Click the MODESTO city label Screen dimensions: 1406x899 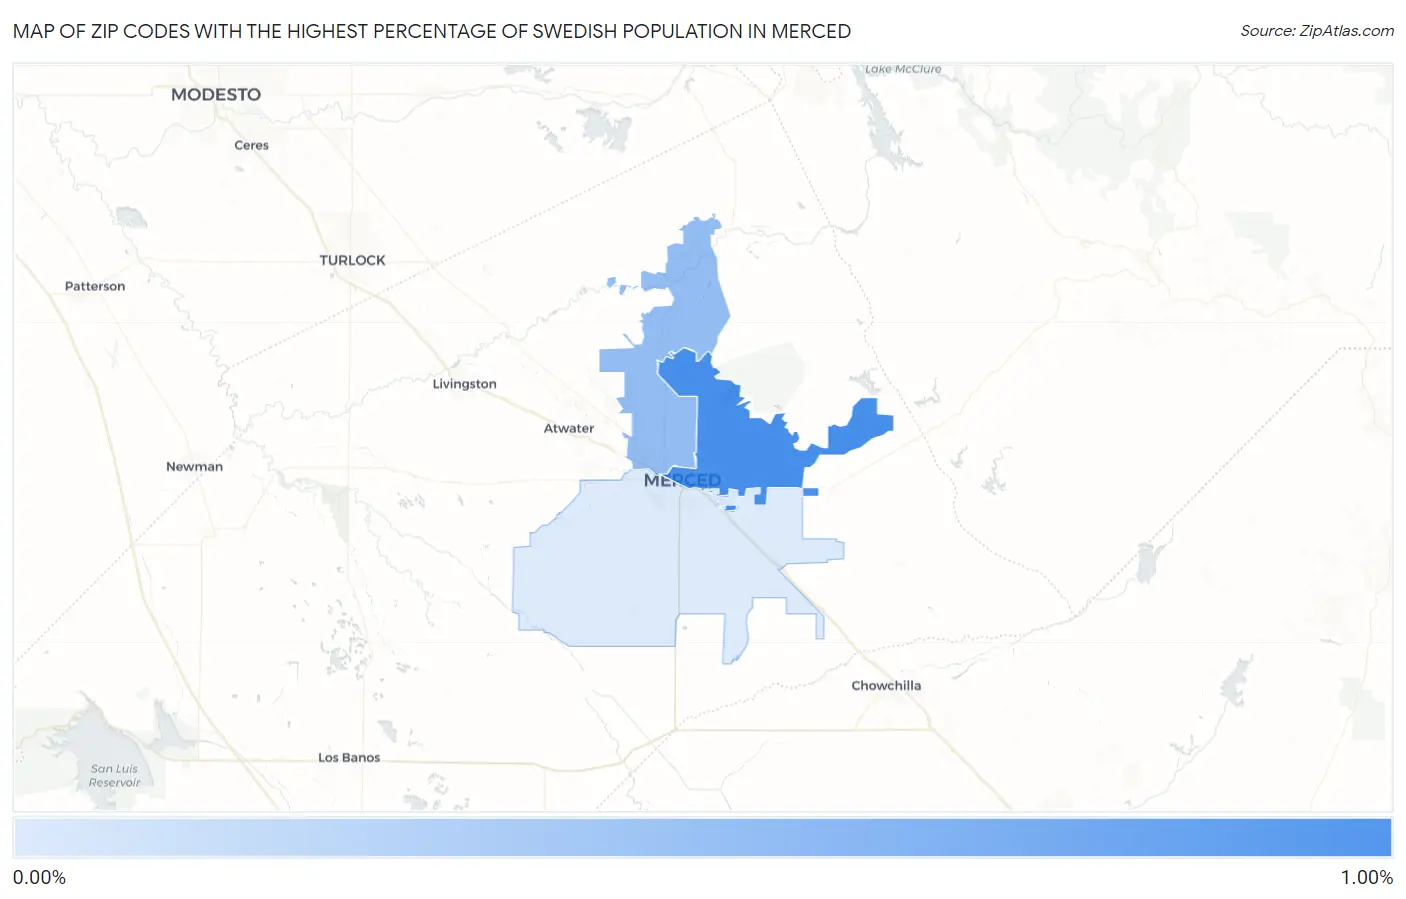[216, 94]
